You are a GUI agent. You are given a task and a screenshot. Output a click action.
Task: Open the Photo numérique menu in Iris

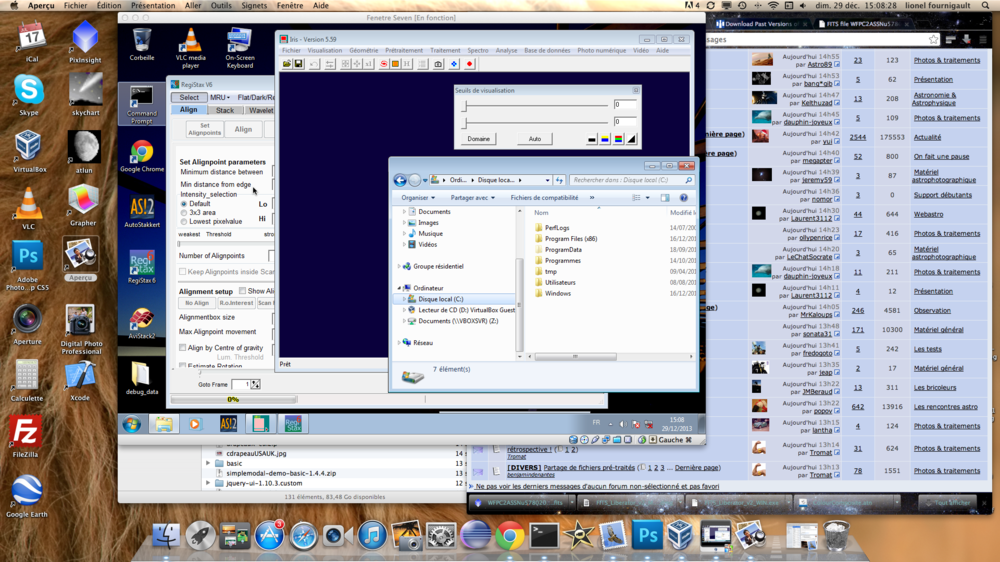(x=601, y=50)
